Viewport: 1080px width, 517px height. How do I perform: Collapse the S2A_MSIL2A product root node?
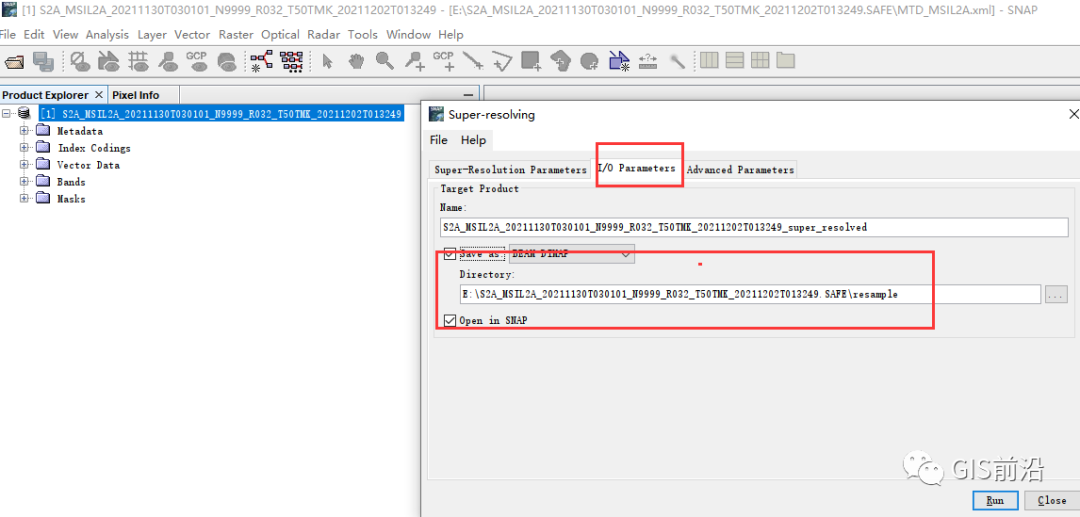(x=8, y=113)
